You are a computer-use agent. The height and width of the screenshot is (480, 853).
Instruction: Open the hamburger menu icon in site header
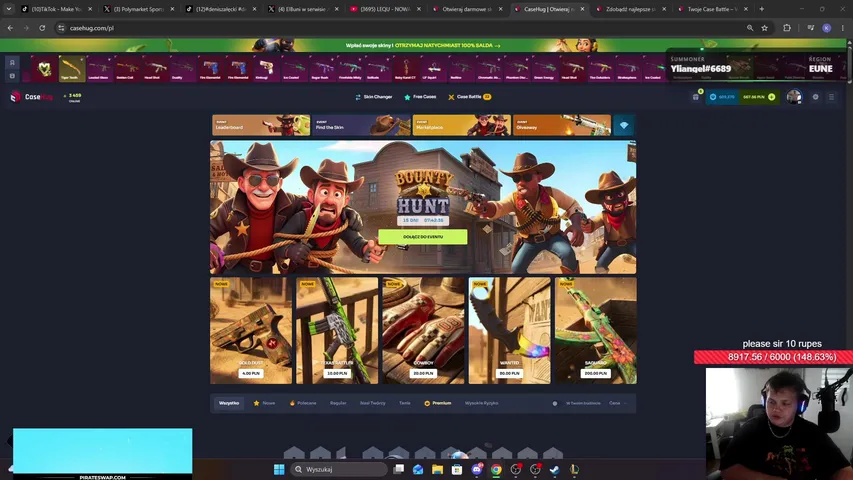click(831, 97)
